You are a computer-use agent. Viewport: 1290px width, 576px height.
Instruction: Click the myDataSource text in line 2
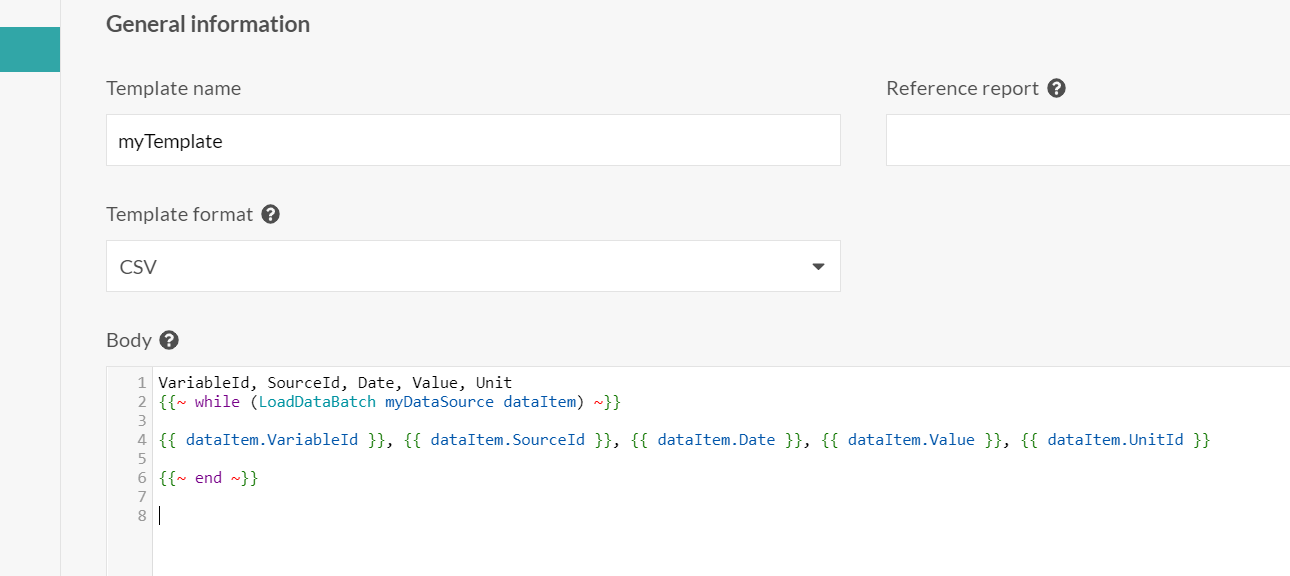440,401
